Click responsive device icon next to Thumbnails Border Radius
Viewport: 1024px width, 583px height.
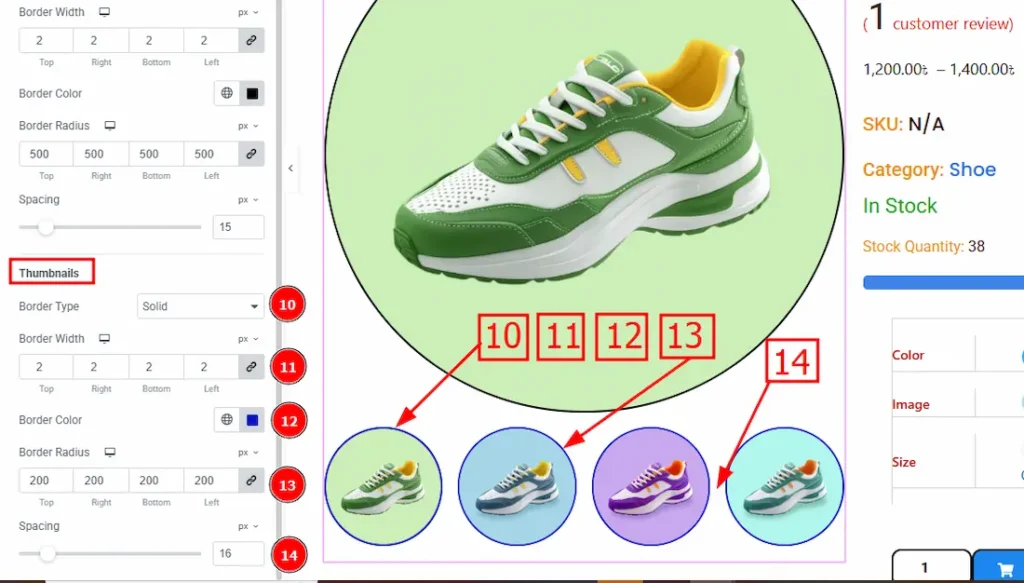click(x=110, y=453)
